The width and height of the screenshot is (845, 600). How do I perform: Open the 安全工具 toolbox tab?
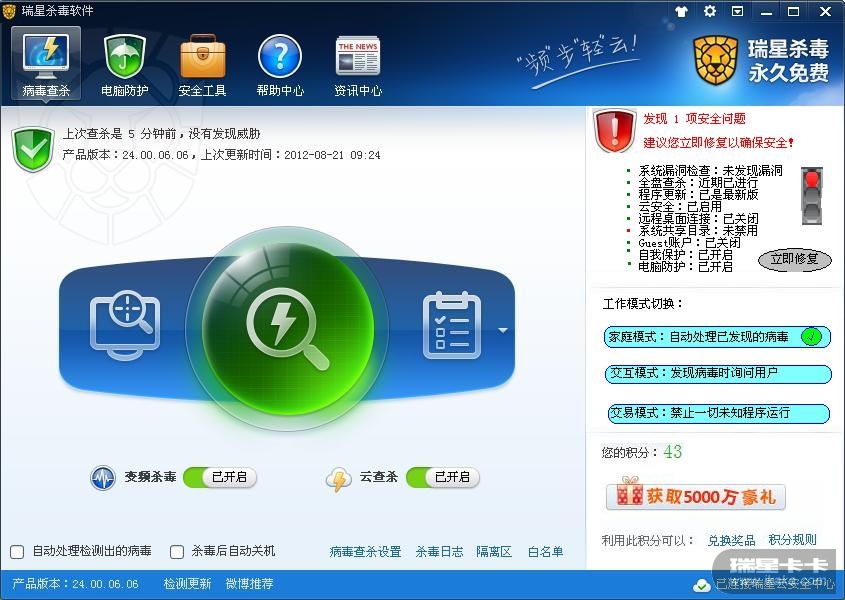(x=203, y=65)
